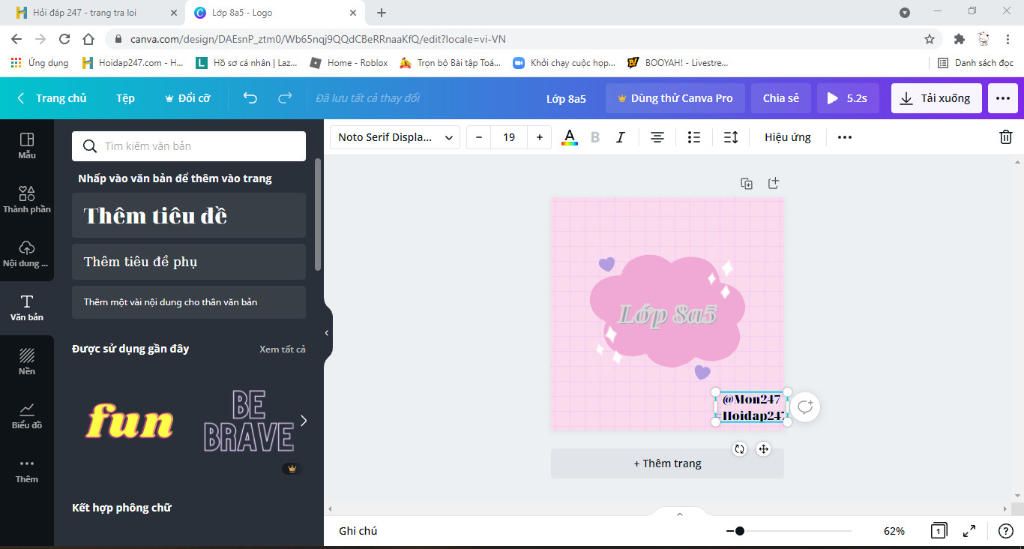Open line spacing icon
Viewport: 1024px width, 549px height.
pyautogui.click(x=731, y=137)
